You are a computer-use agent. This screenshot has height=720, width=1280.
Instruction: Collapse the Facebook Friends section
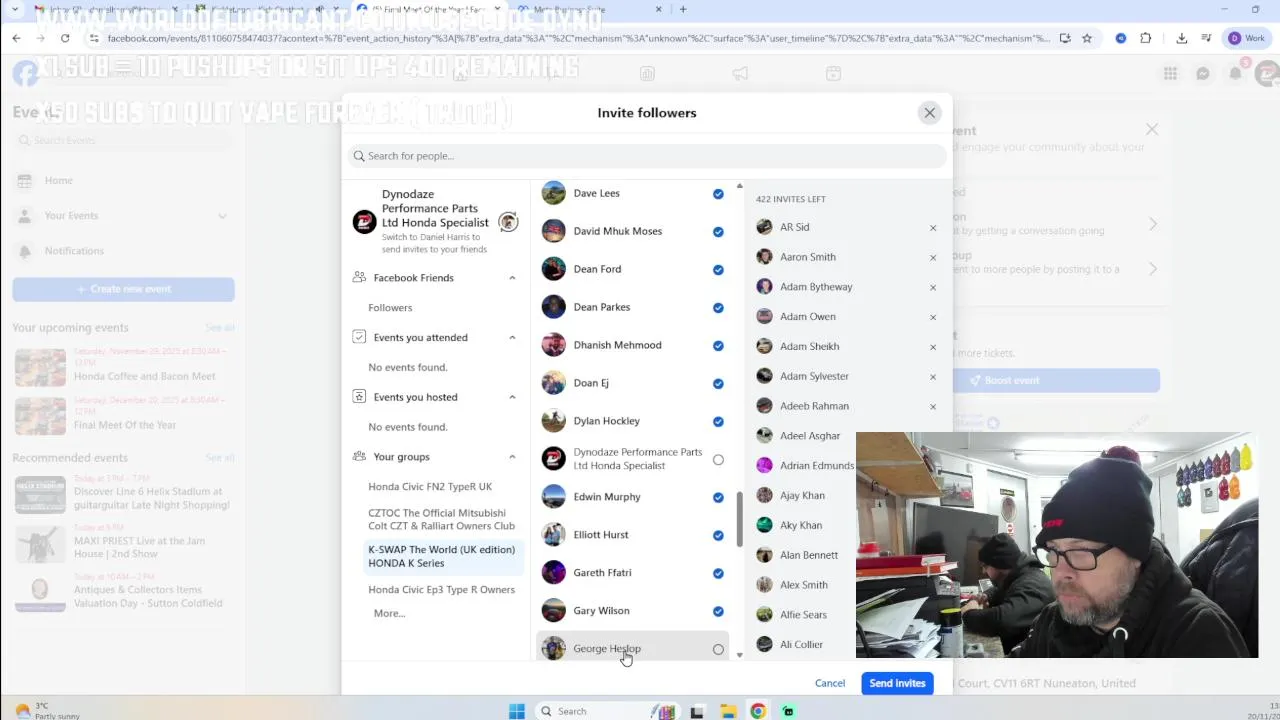pyautogui.click(x=512, y=278)
